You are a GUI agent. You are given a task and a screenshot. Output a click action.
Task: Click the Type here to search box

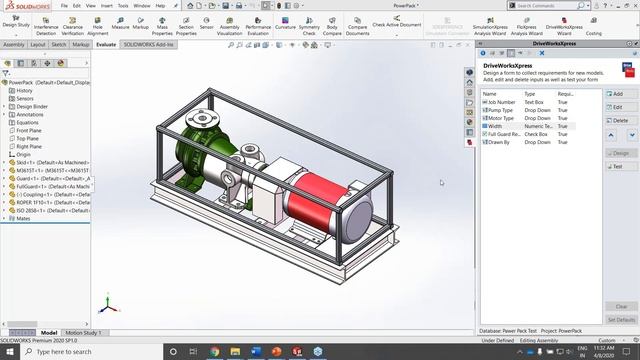(91, 351)
